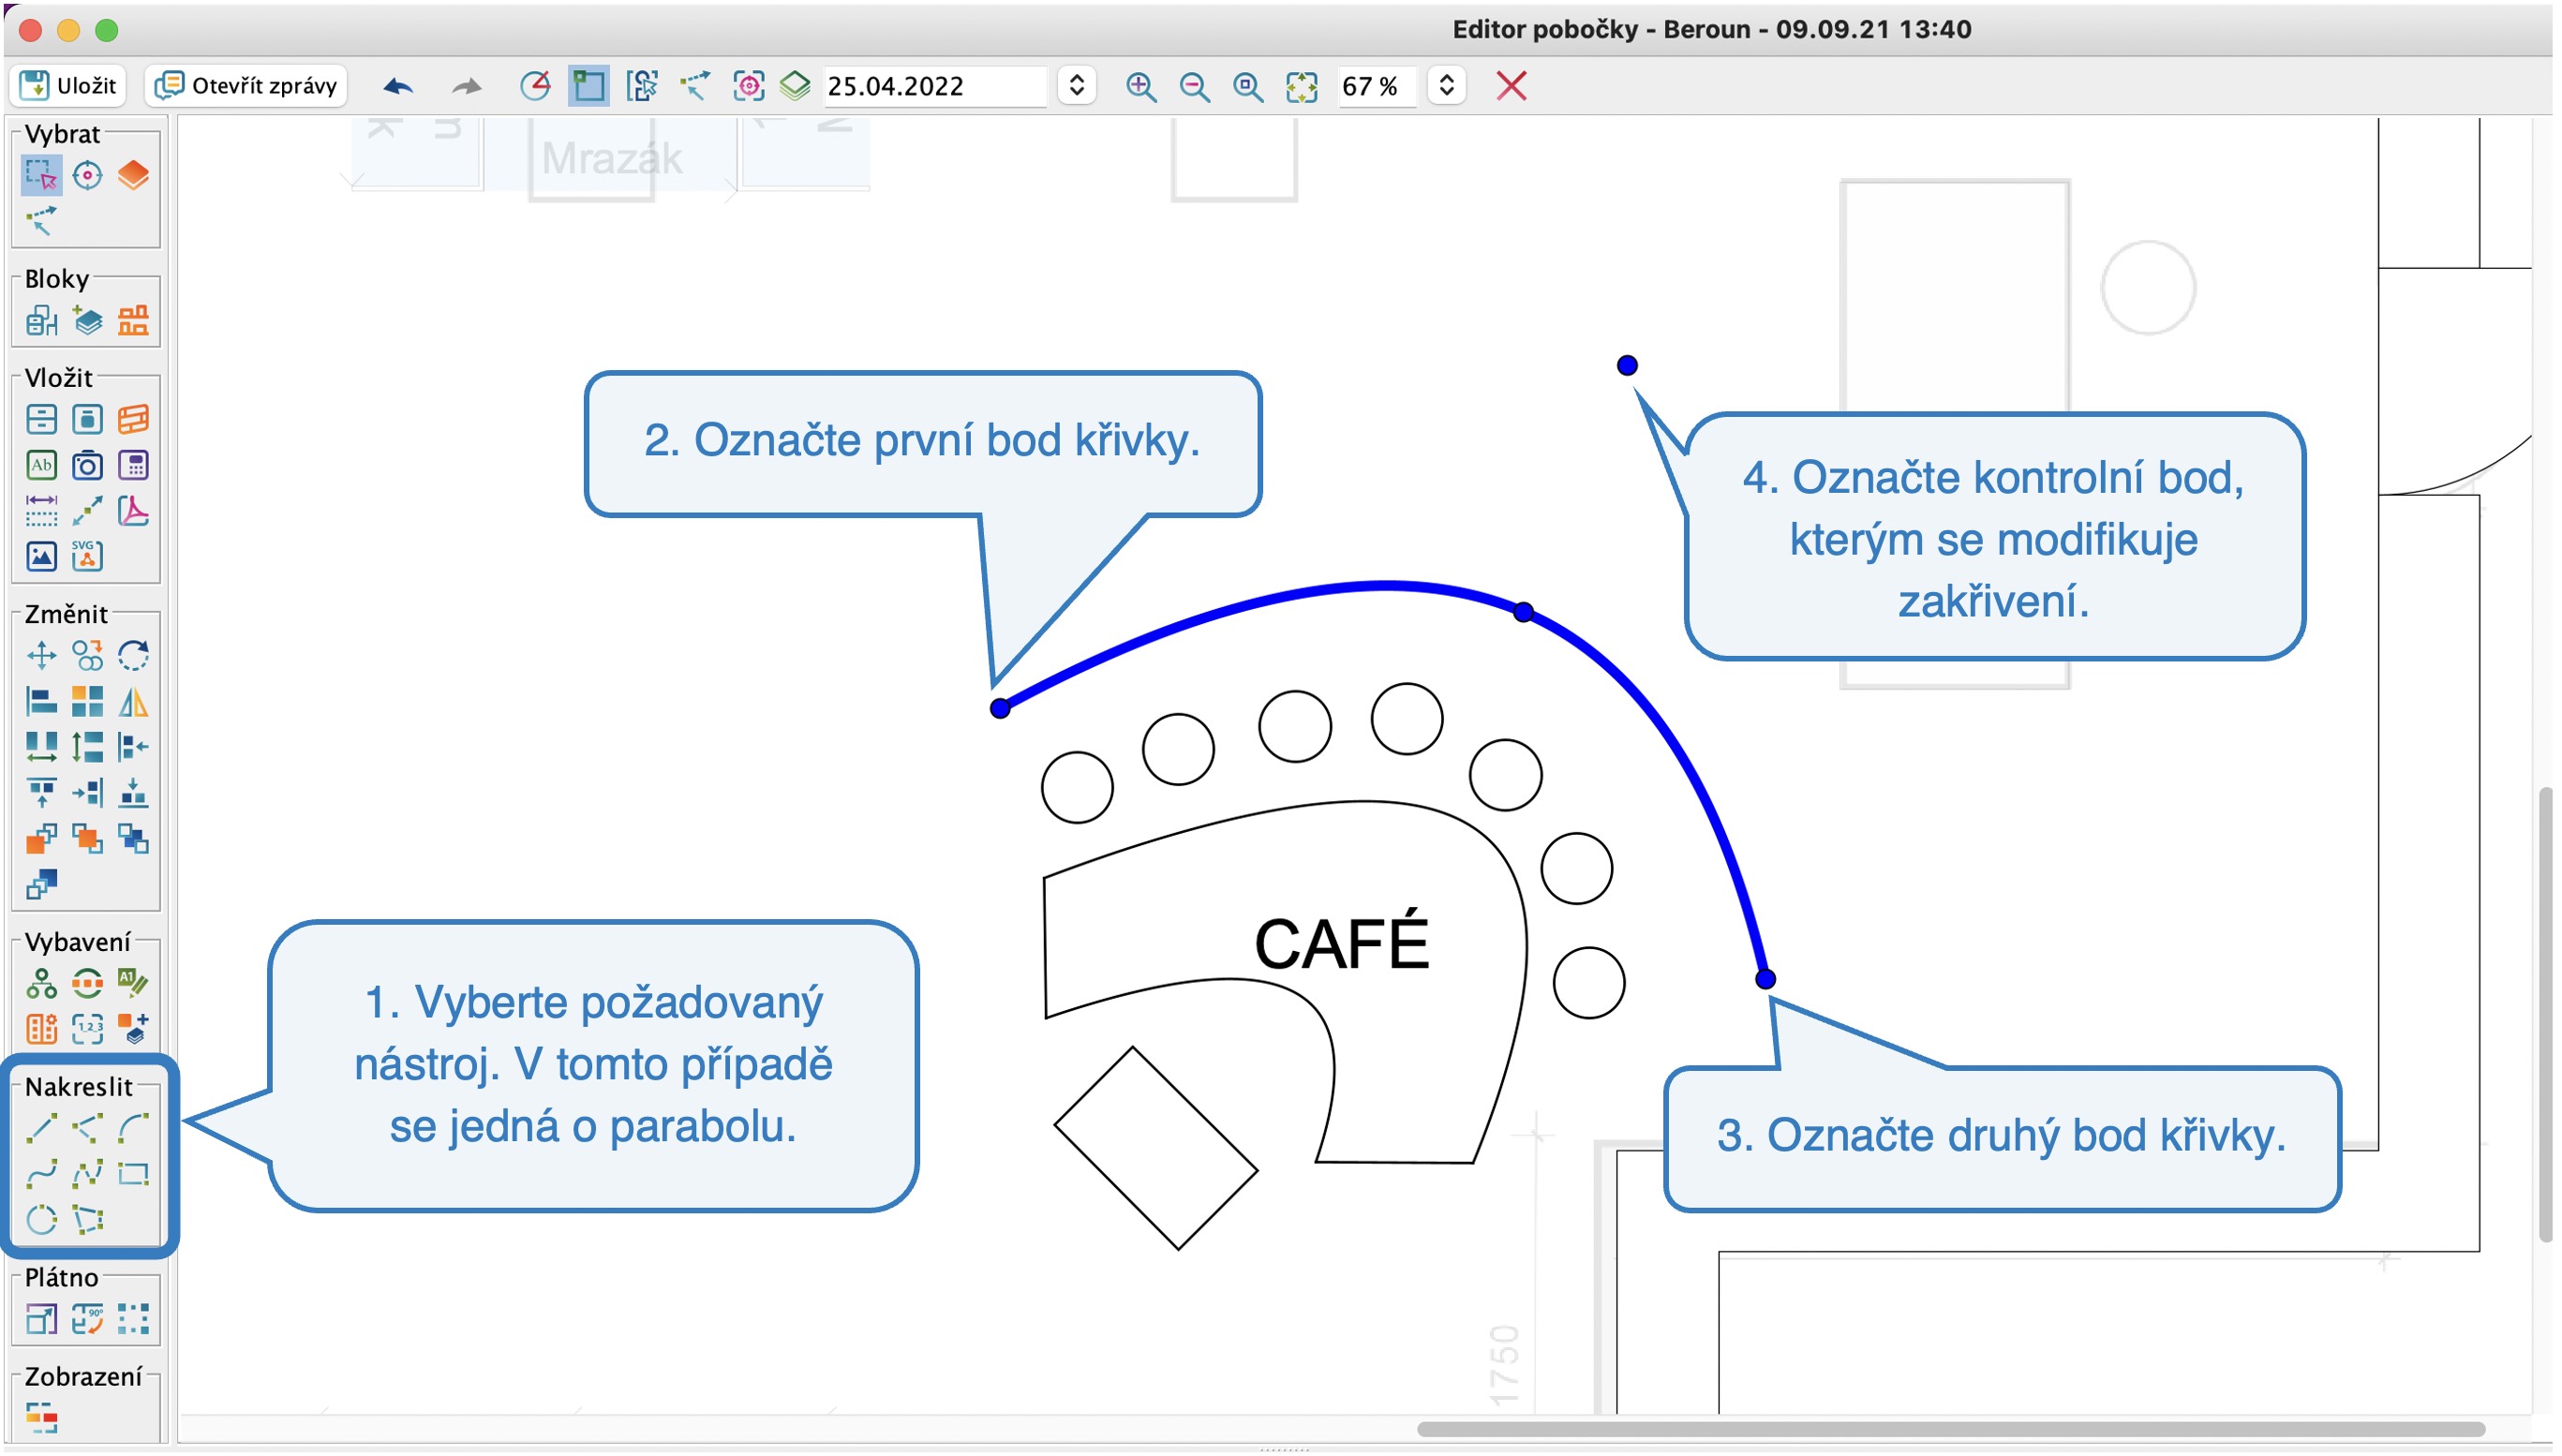Click the horizontal scrollbar under the canvas
This screenshot has height=1456, width=2562.
pyautogui.click(x=1951, y=1431)
